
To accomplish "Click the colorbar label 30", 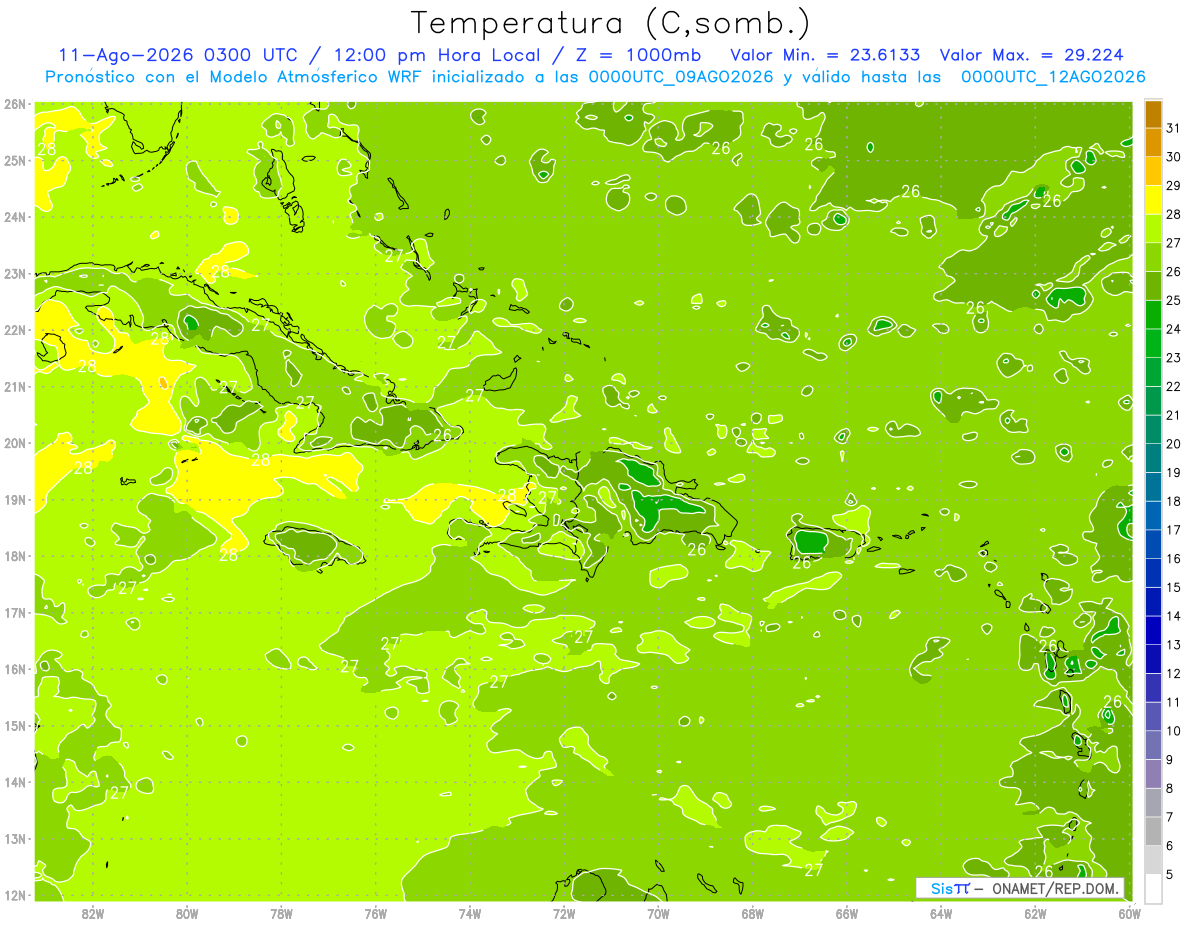I will (1174, 157).
